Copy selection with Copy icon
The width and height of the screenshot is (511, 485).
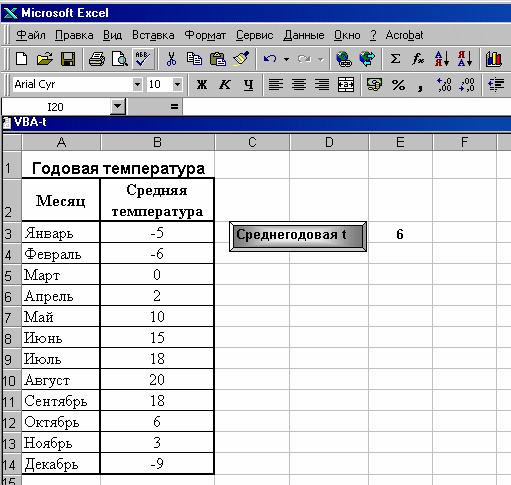coord(194,59)
